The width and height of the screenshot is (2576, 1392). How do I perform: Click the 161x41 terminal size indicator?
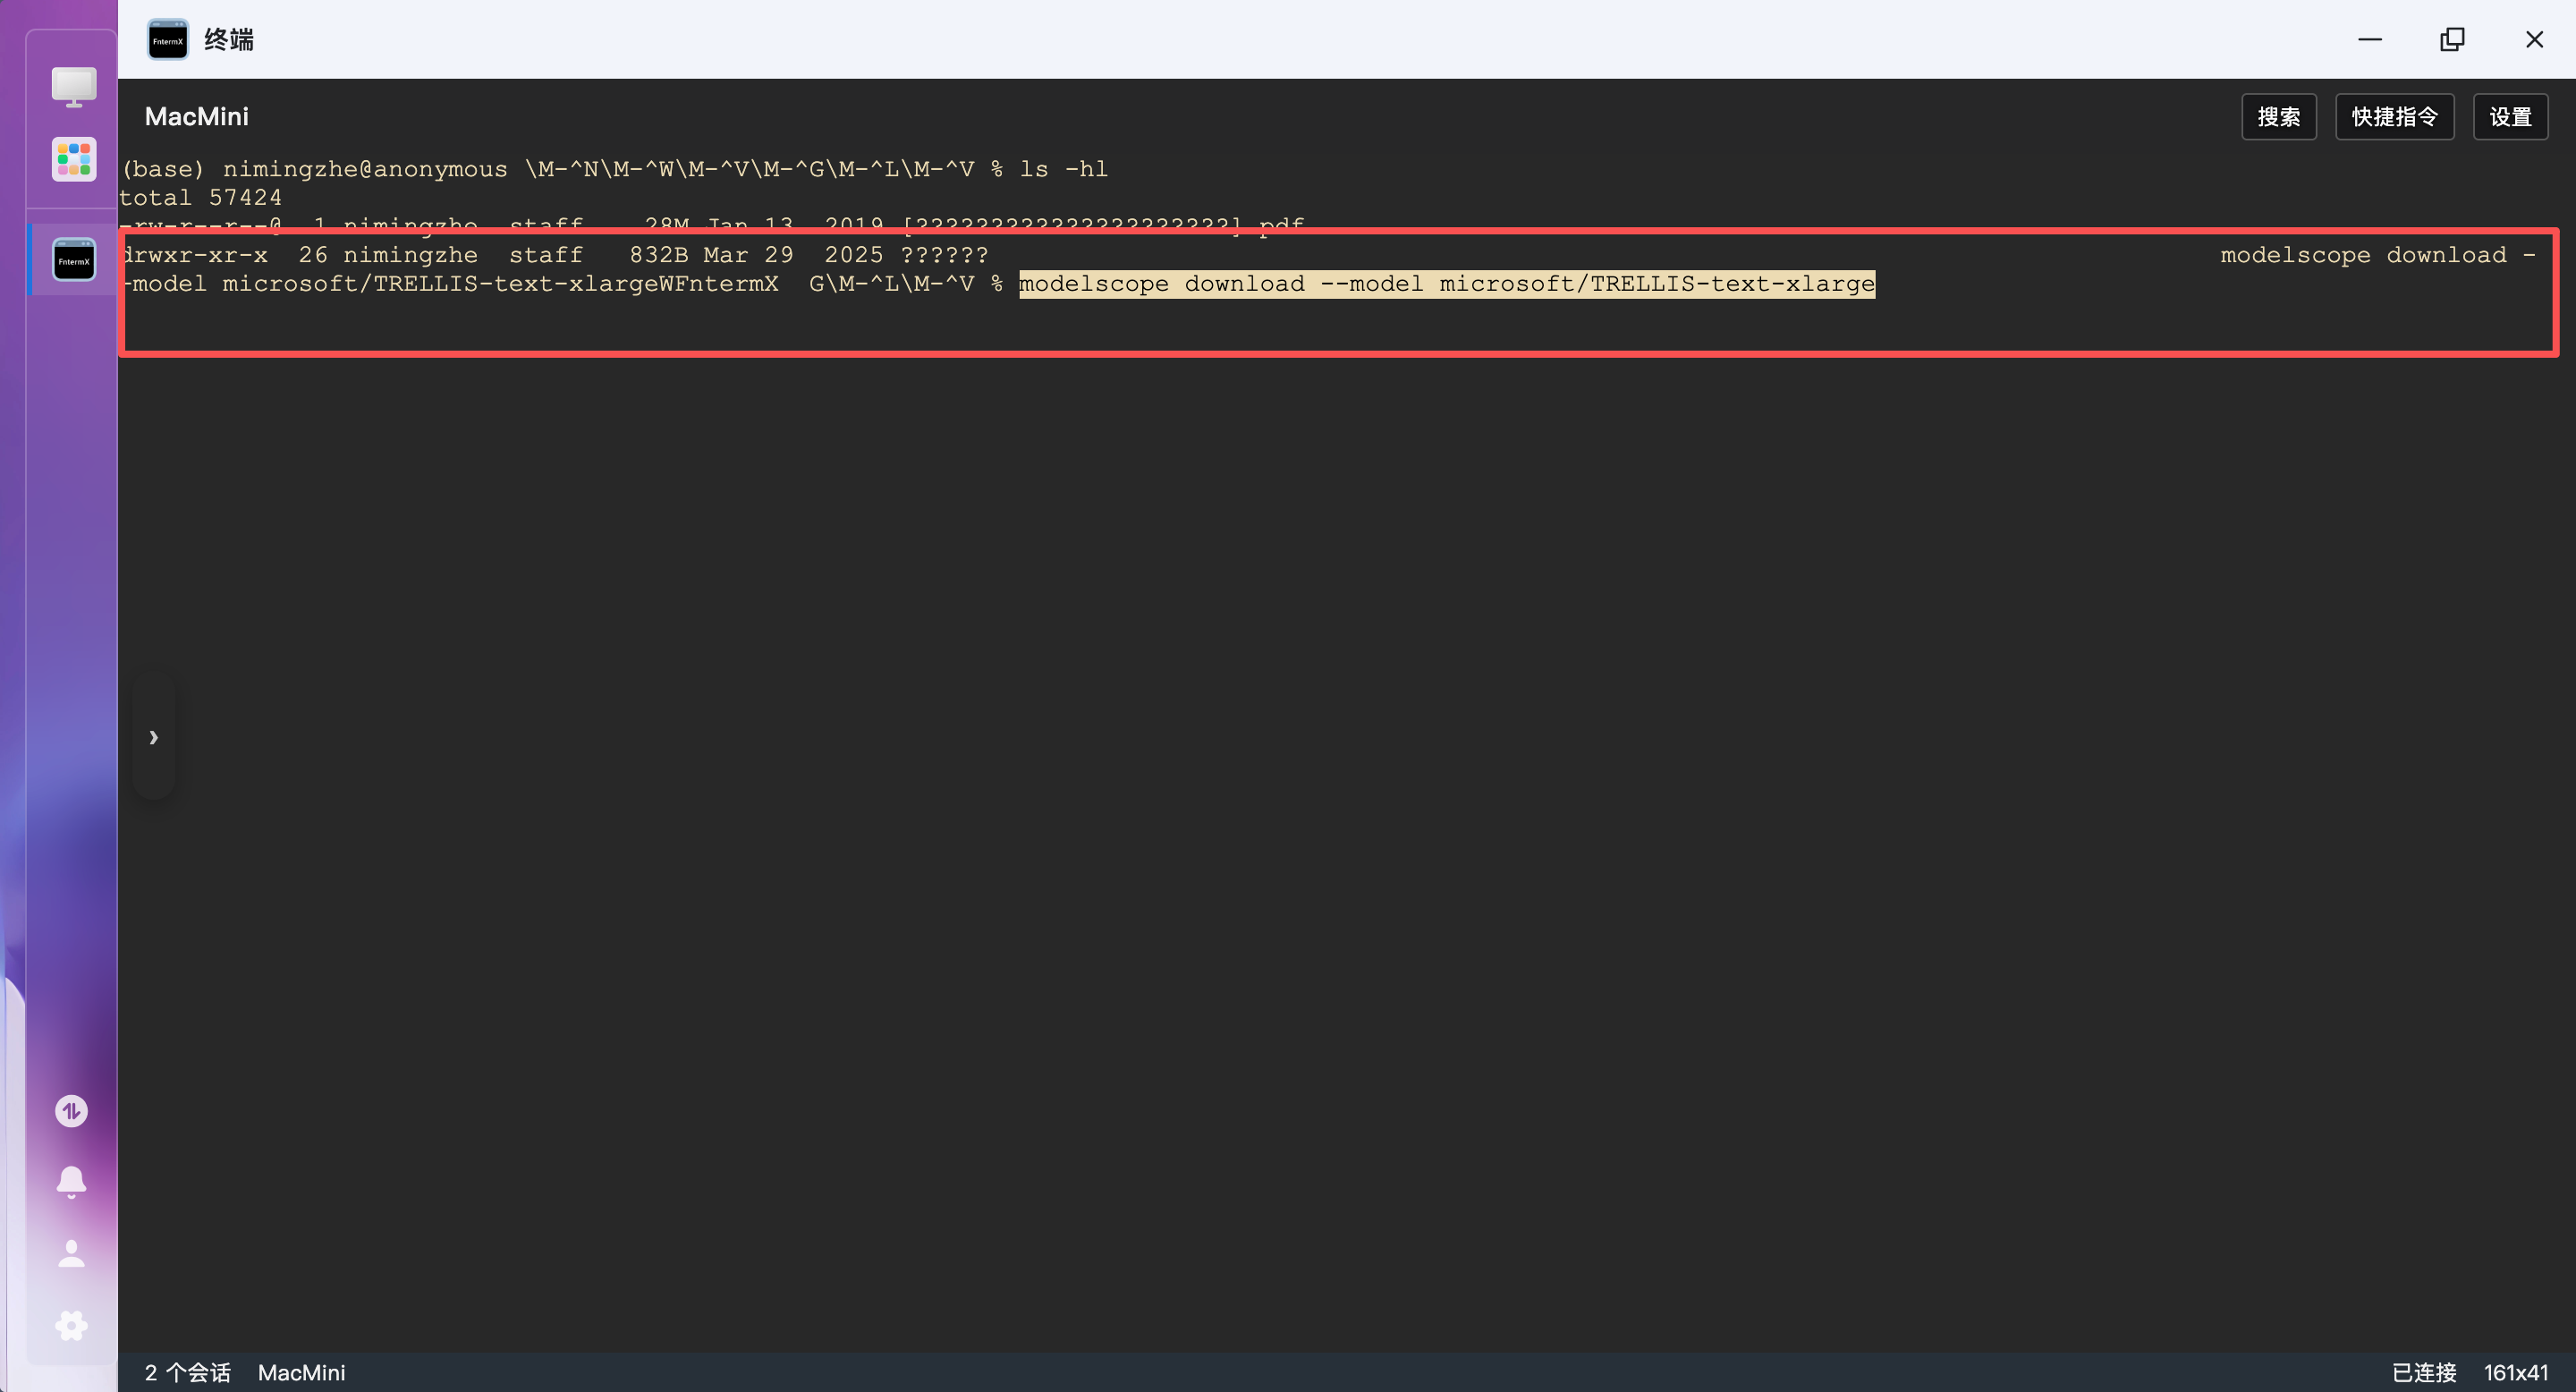[x=2516, y=1372]
